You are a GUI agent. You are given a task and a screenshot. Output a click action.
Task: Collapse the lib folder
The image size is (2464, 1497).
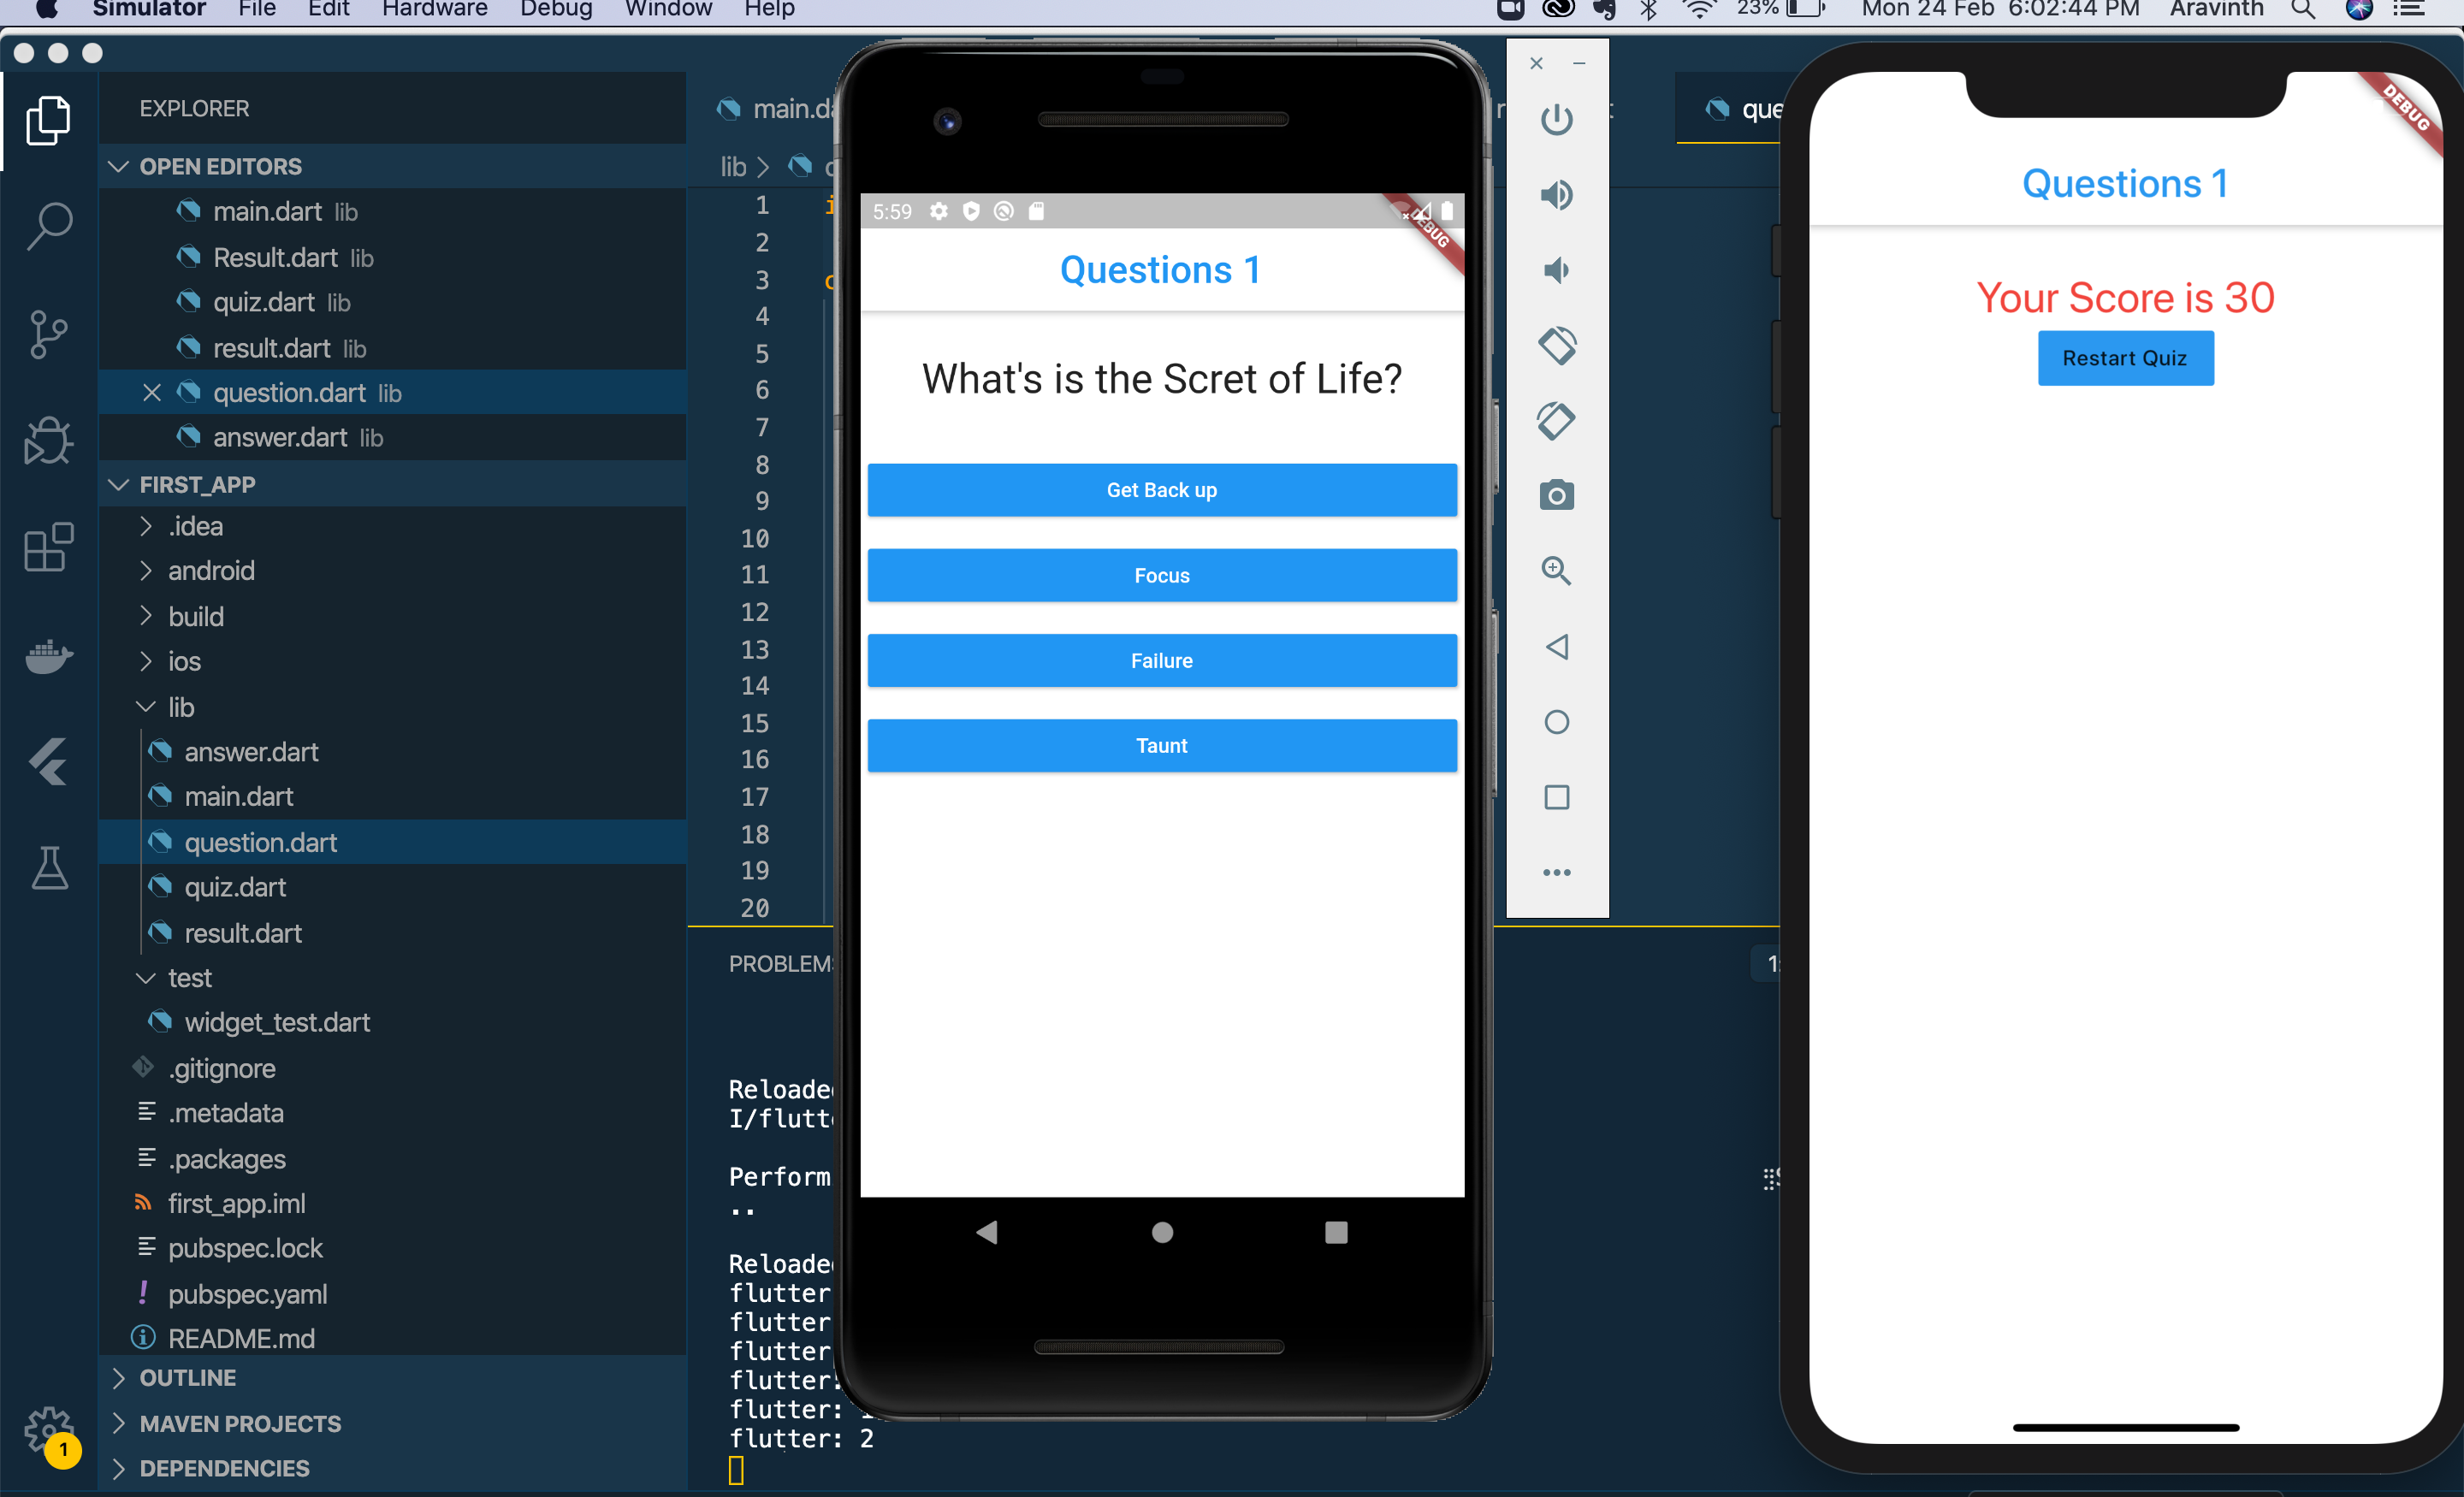click(x=180, y=707)
